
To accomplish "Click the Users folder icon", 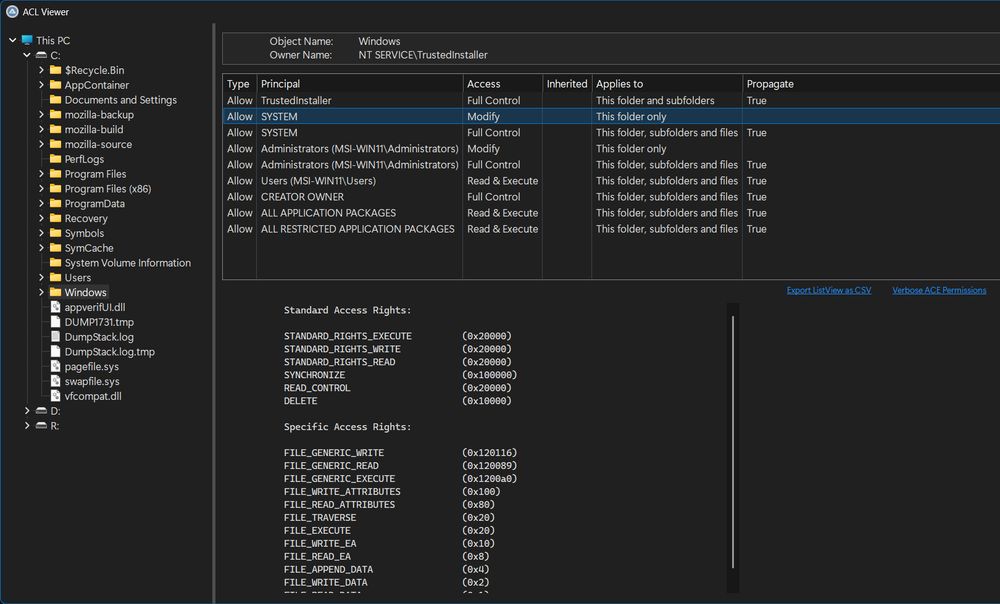I will (55, 277).
